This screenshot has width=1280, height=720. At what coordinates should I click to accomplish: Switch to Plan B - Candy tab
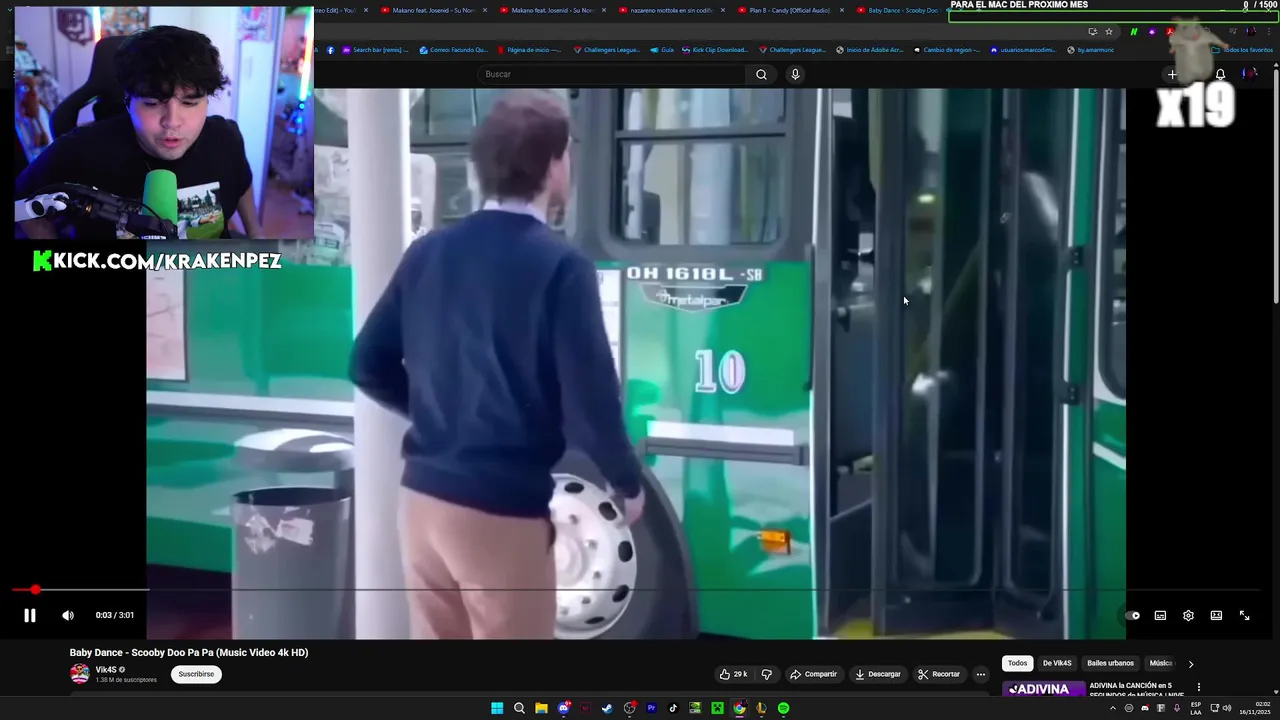[790, 10]
